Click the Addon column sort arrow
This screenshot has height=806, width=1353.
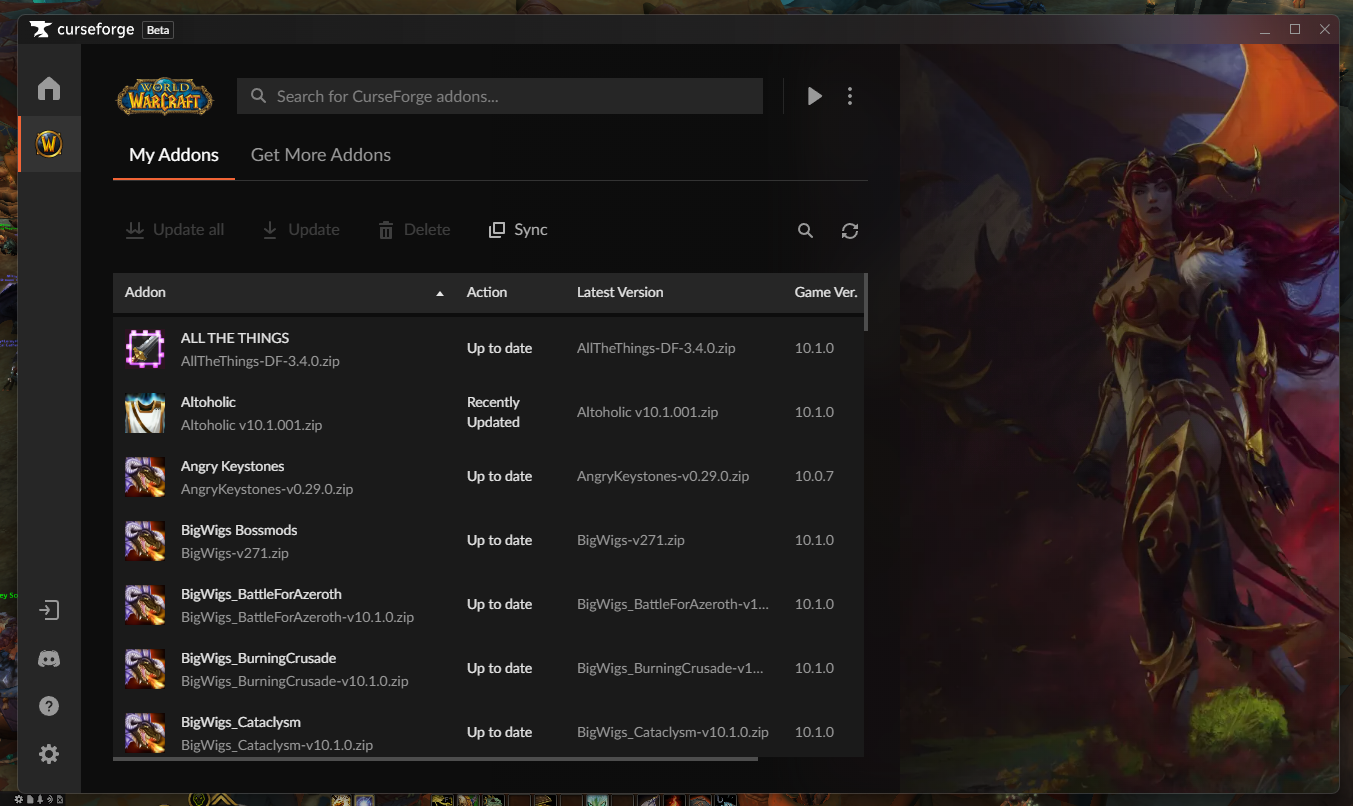[440, 293]
